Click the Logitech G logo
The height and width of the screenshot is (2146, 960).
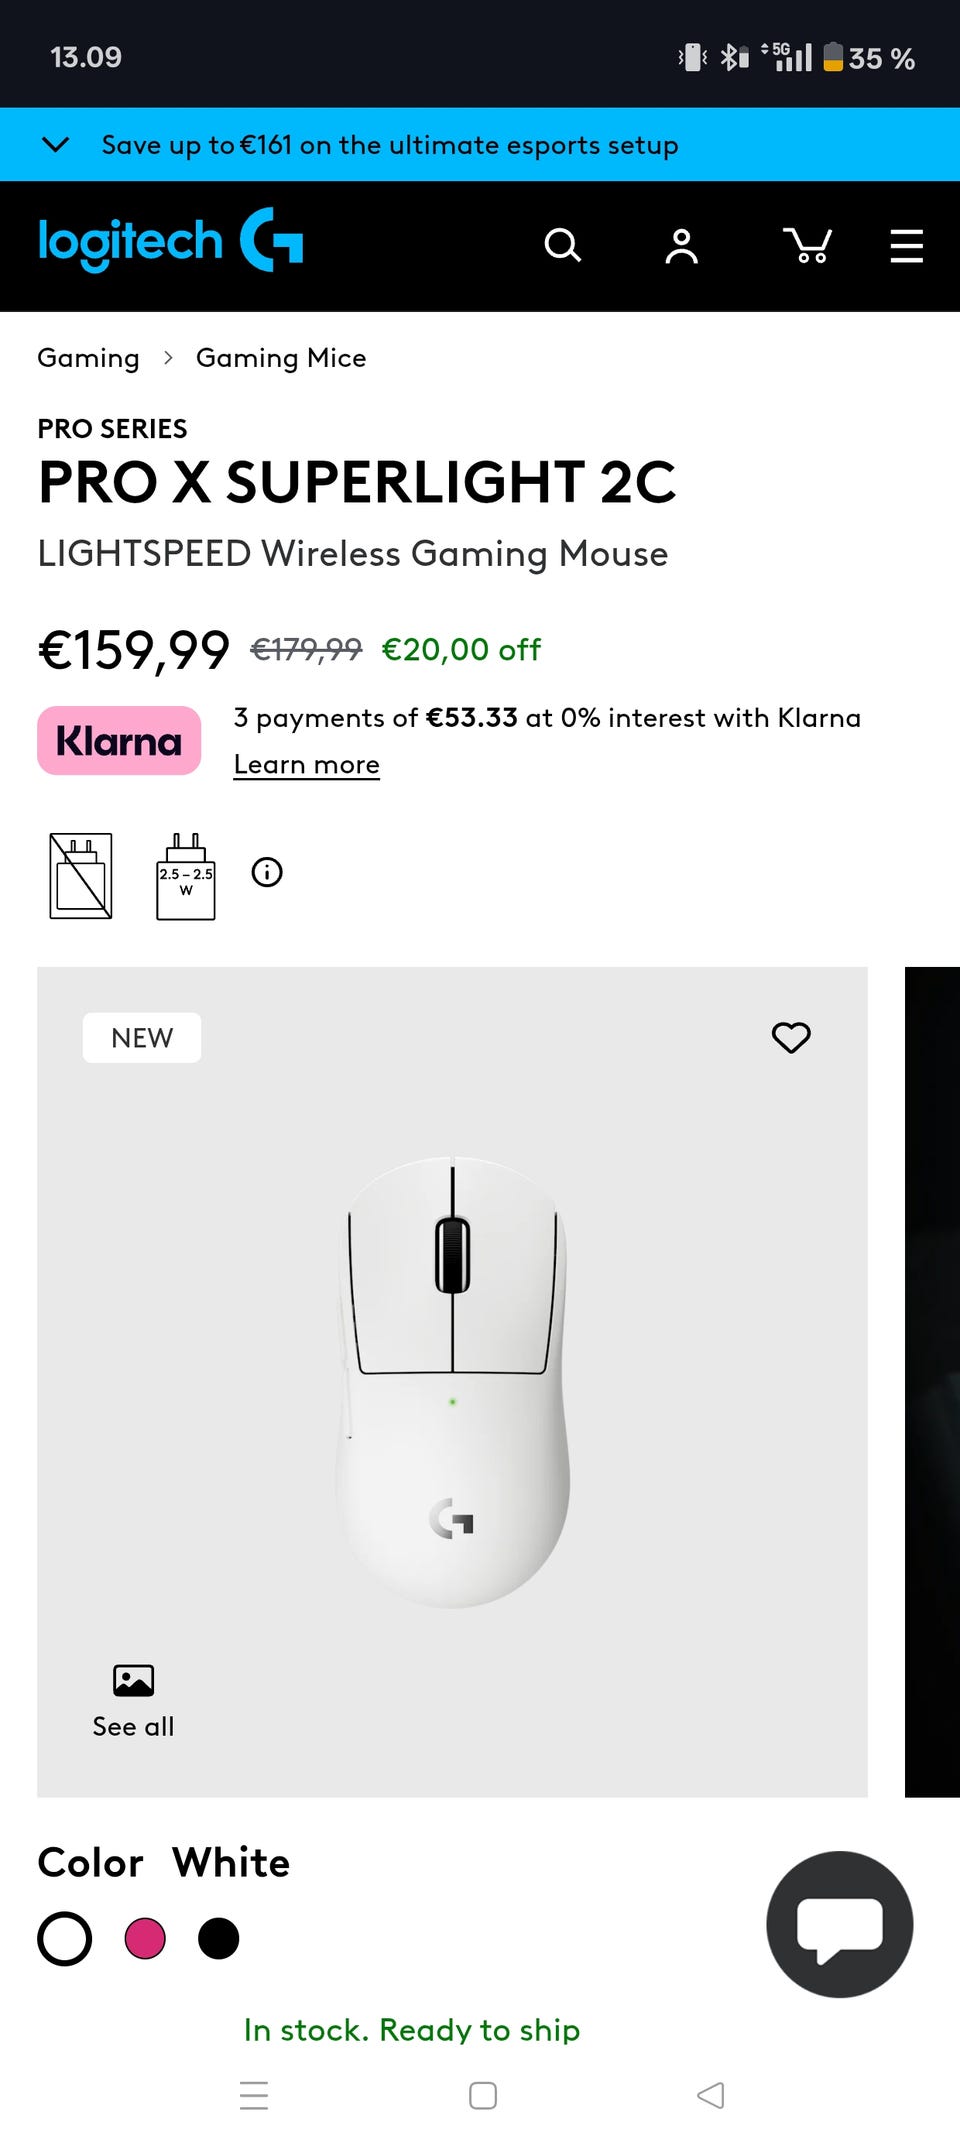click(170, 241)
